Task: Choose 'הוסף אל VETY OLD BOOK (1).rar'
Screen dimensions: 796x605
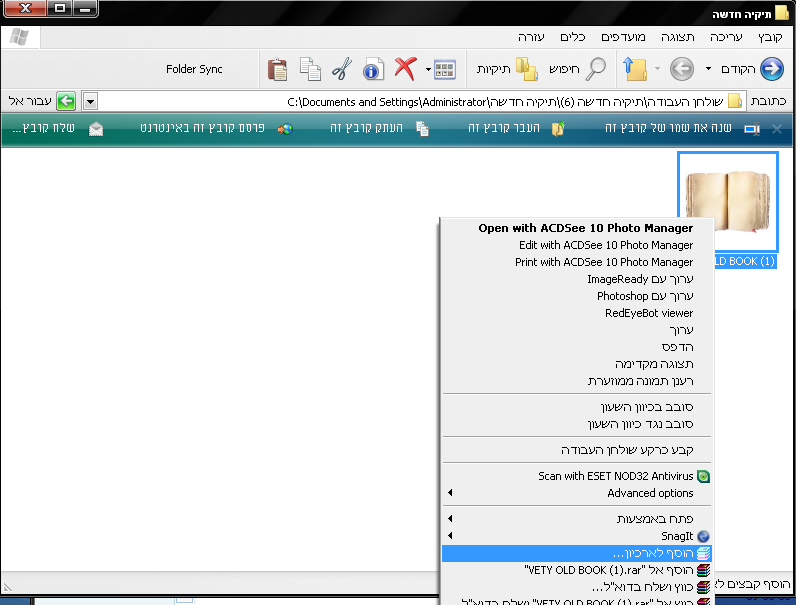Action: coord(577,570)
